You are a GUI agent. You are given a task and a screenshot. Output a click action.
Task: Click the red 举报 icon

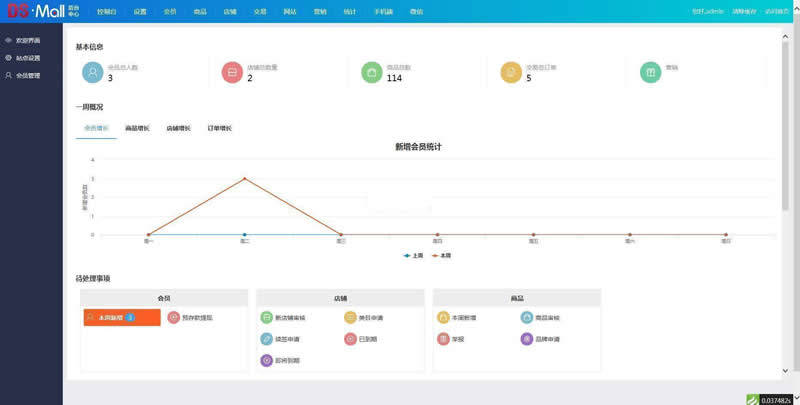point(443,339)
